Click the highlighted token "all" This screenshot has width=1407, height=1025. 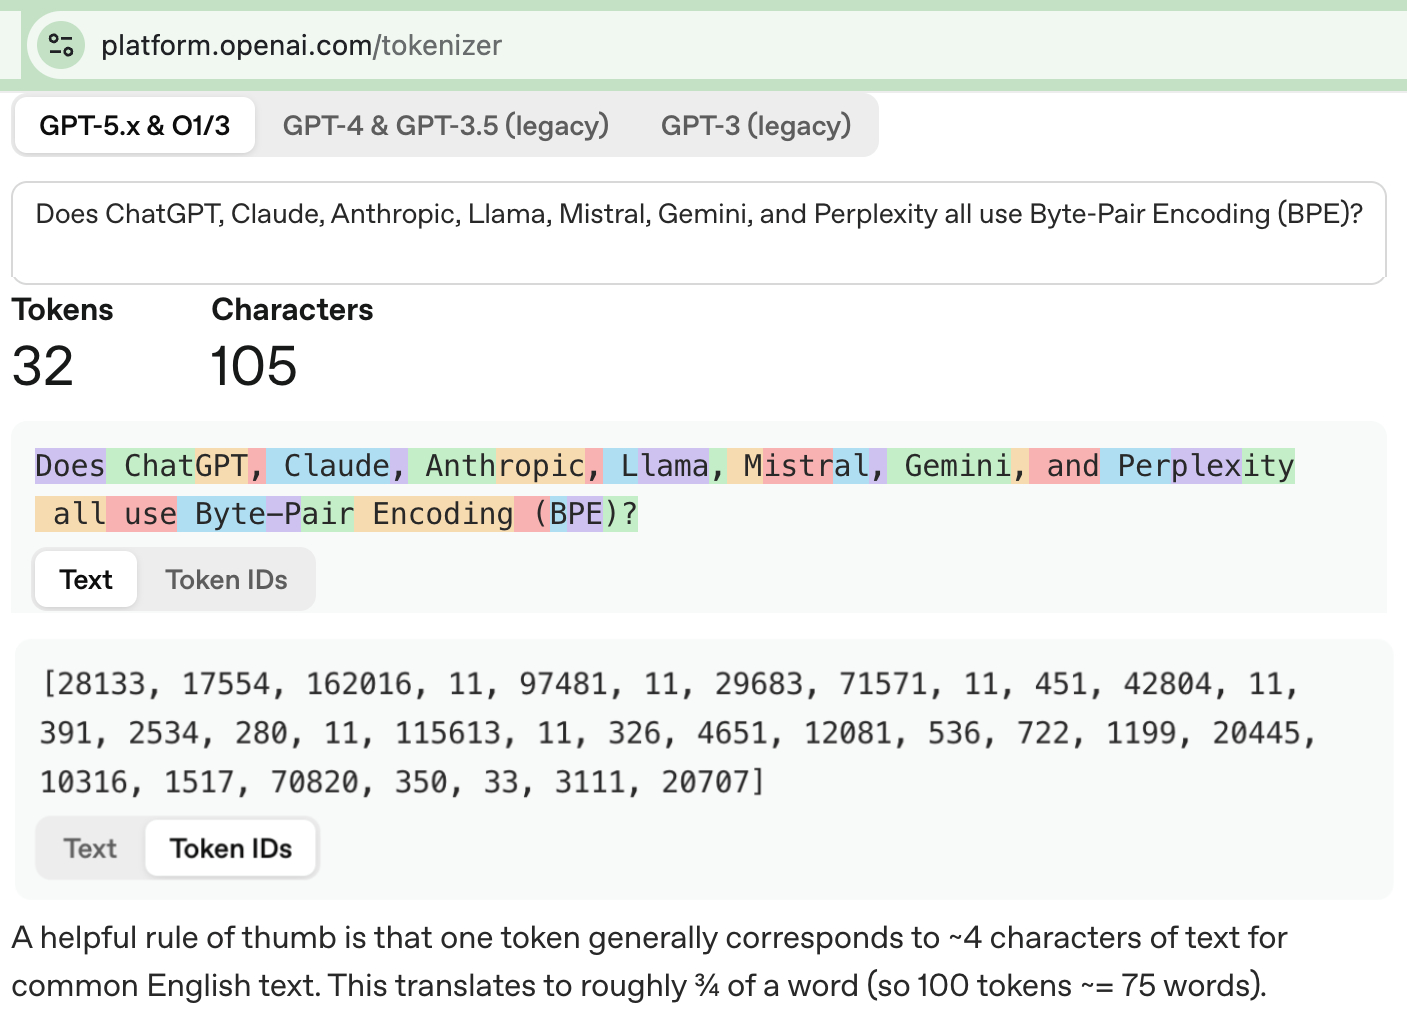(71, 514)
